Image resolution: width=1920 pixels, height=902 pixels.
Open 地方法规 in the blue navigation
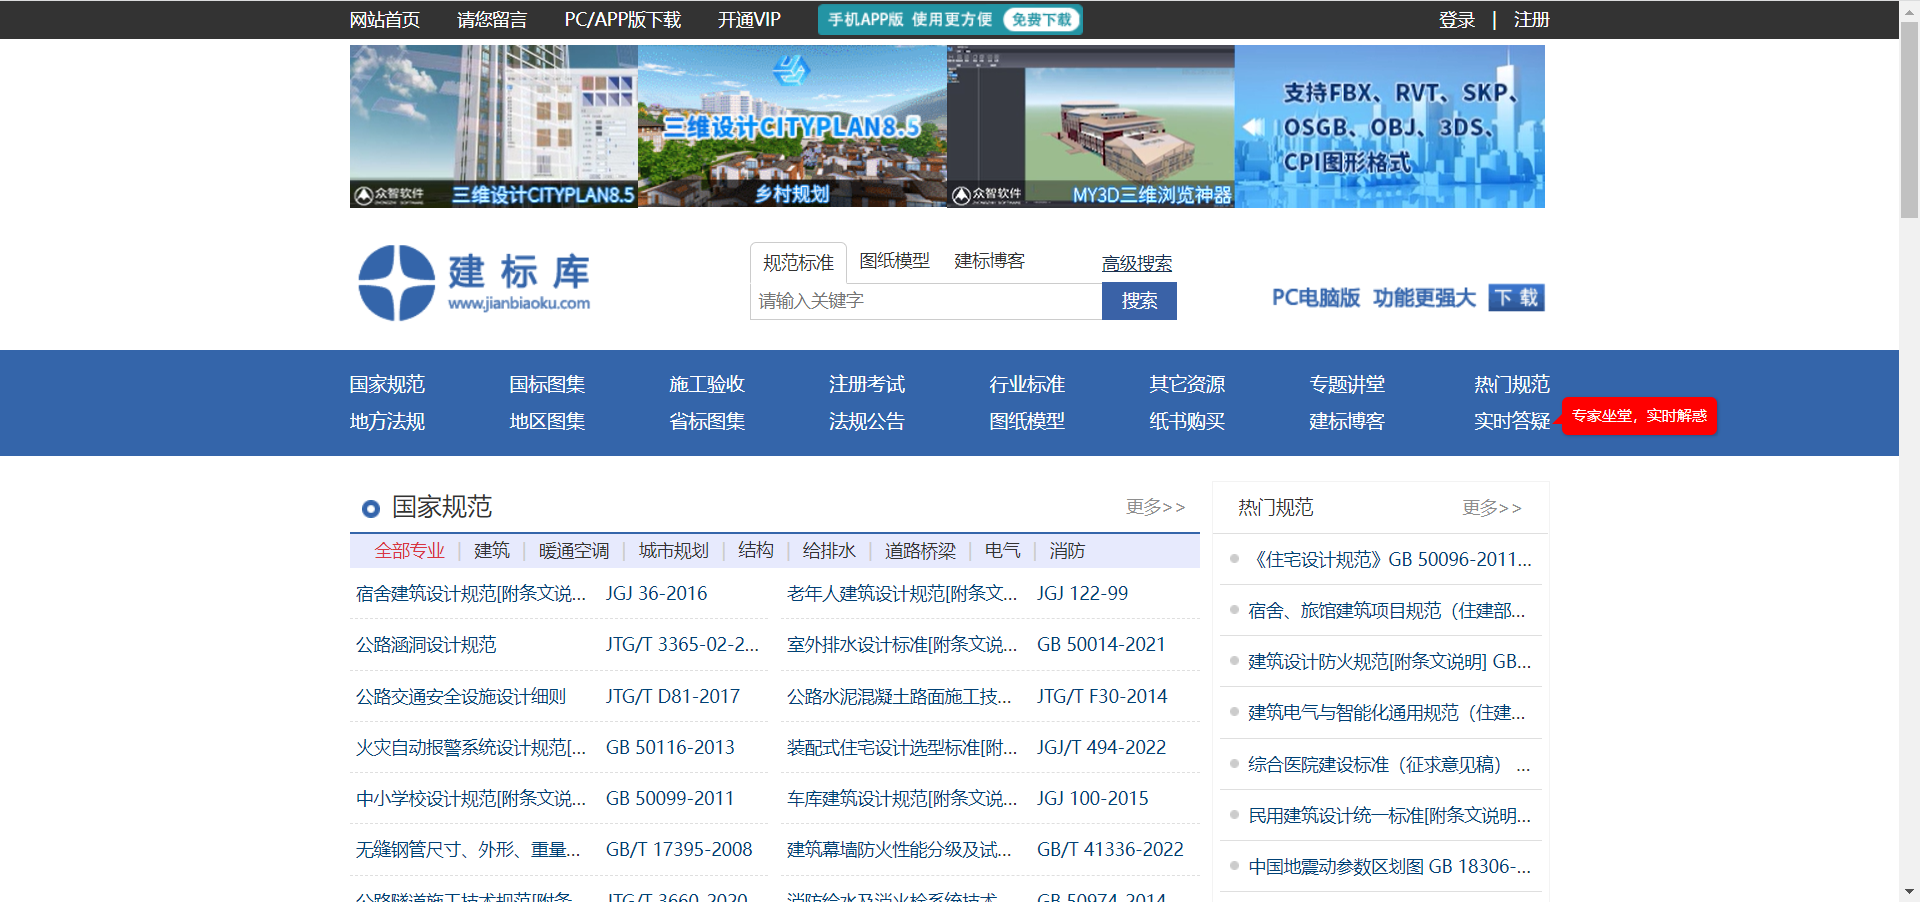(387, 421)
